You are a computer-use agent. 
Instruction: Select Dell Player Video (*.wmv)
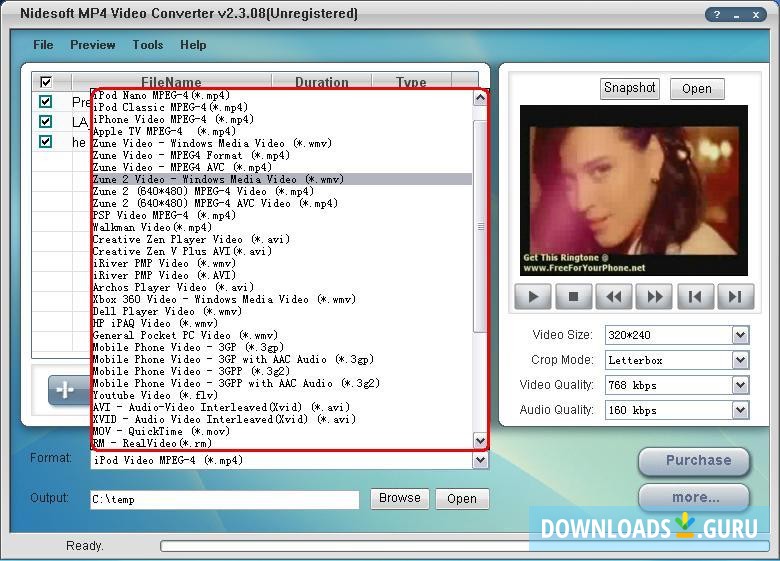tap(282, 311)
